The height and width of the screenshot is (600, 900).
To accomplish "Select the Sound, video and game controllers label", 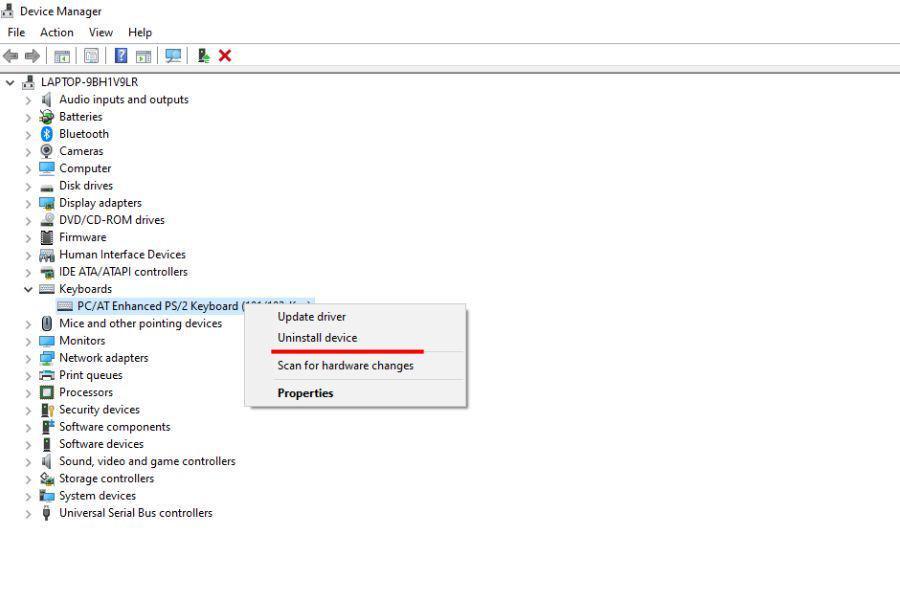I will point(148,461).
